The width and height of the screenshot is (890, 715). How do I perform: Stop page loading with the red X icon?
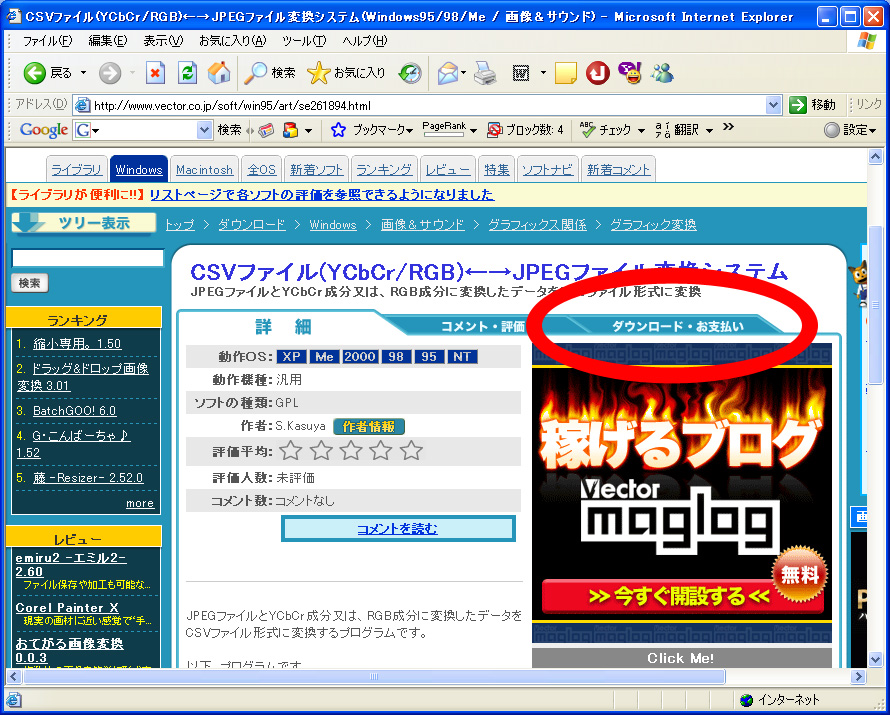tap(155, 73)
